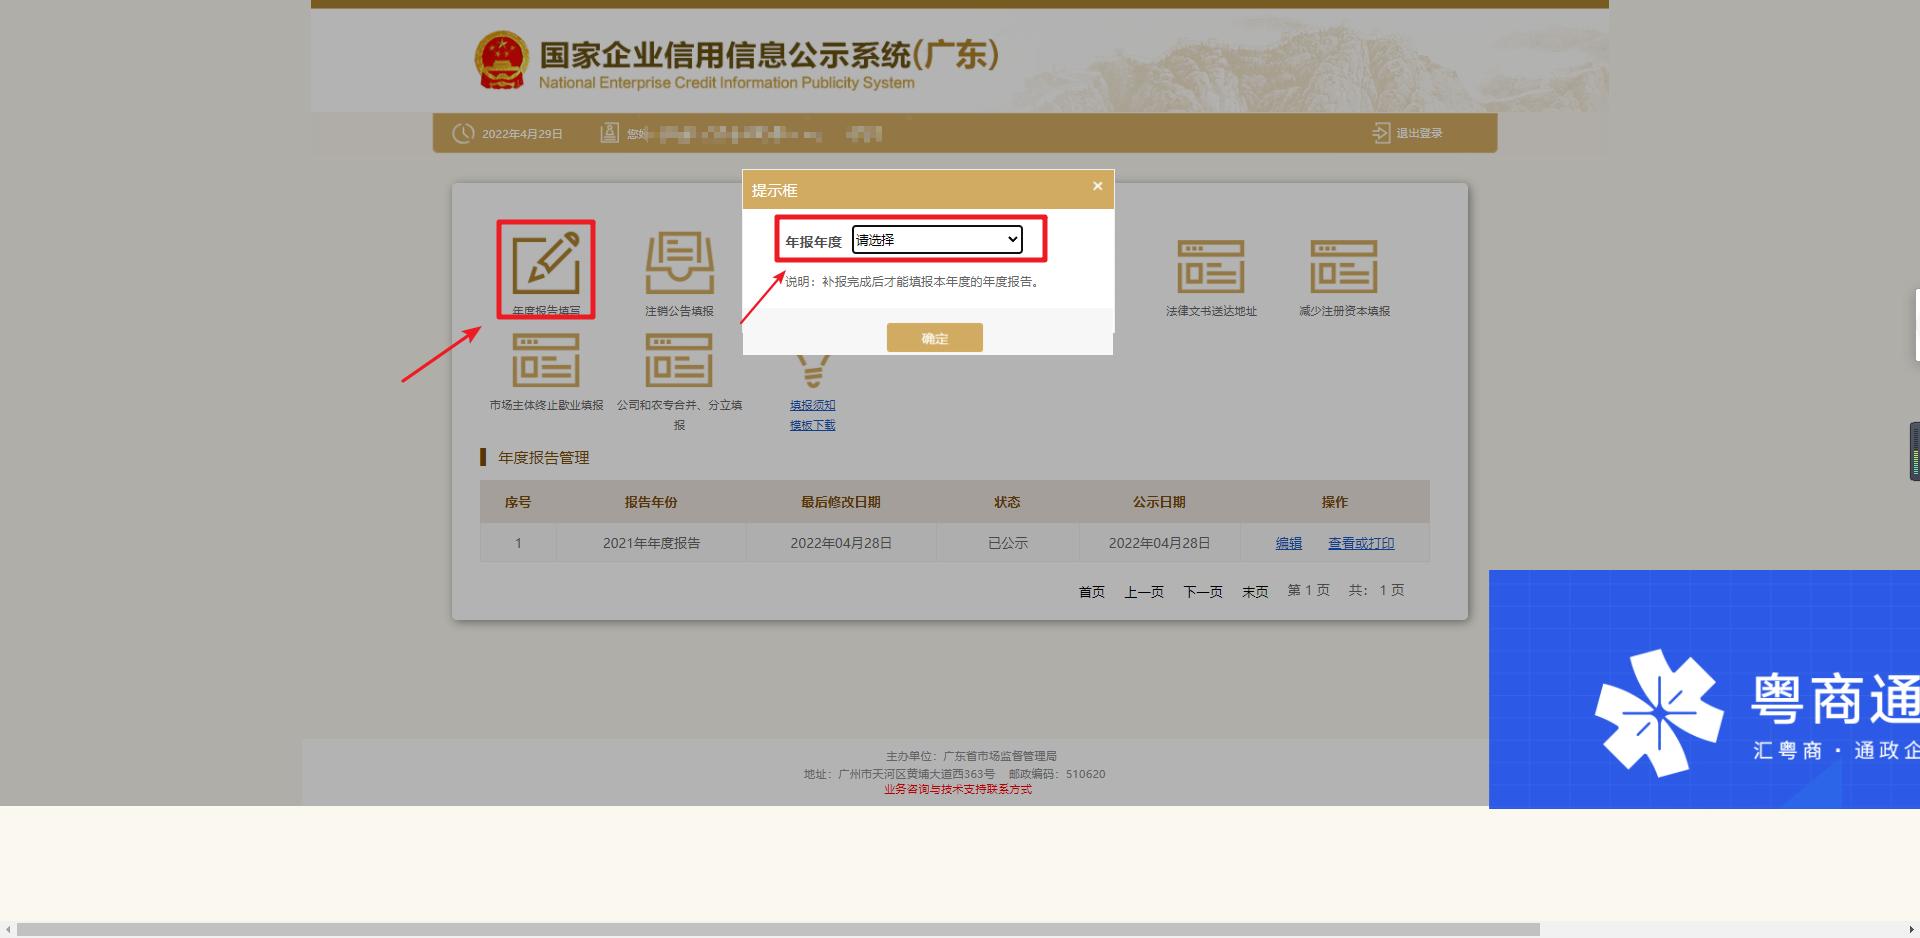The image size is (1920, 938).
Task: Click the 退出登录 logout icon
Action: tap(1380, 132)
